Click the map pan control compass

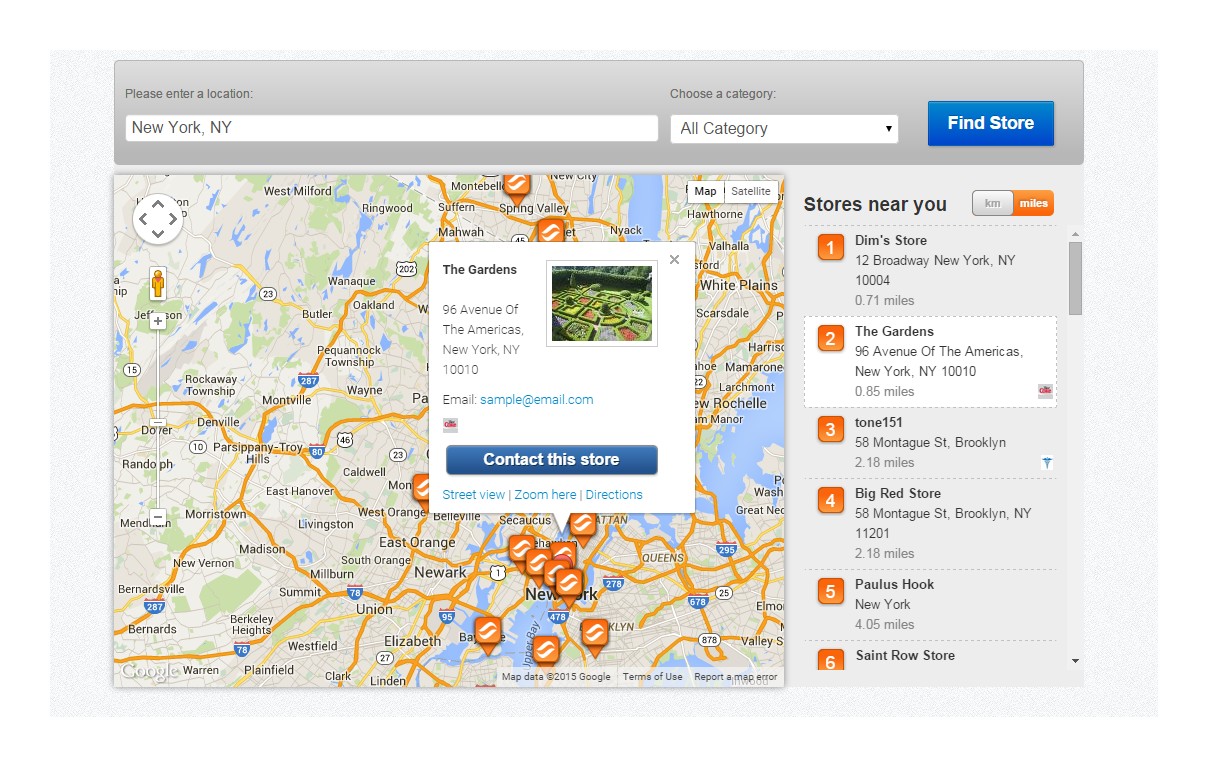click(x=158, y=219)
